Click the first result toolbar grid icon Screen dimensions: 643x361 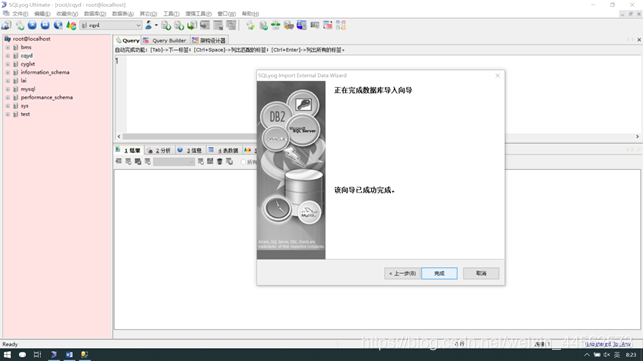click(119, 162)
